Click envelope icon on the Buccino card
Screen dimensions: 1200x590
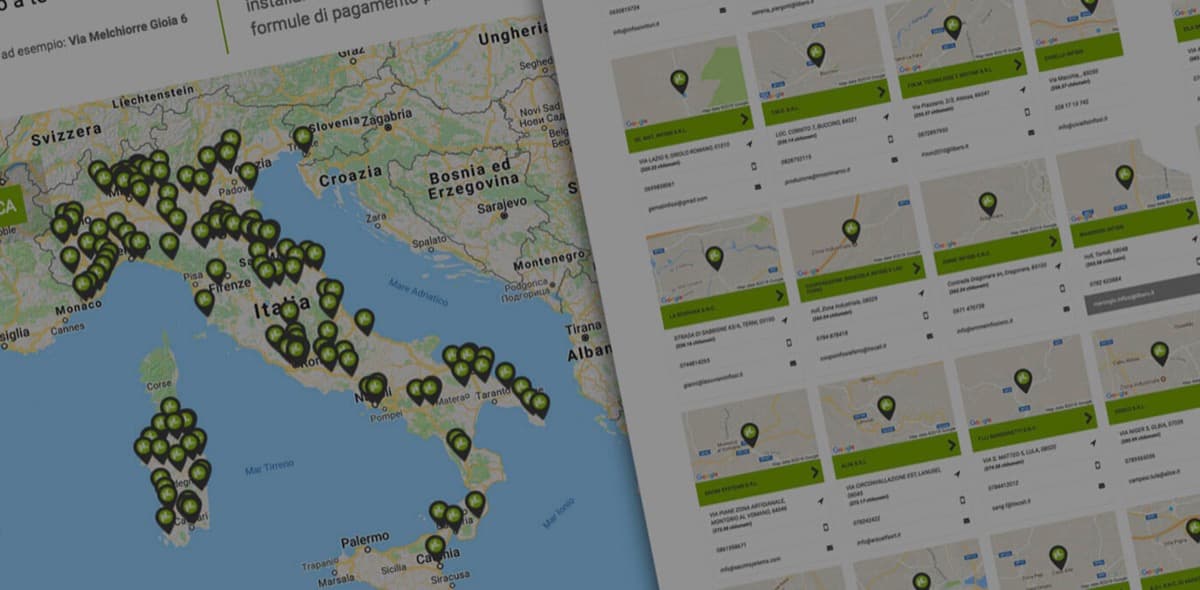[x=894, y=159]
